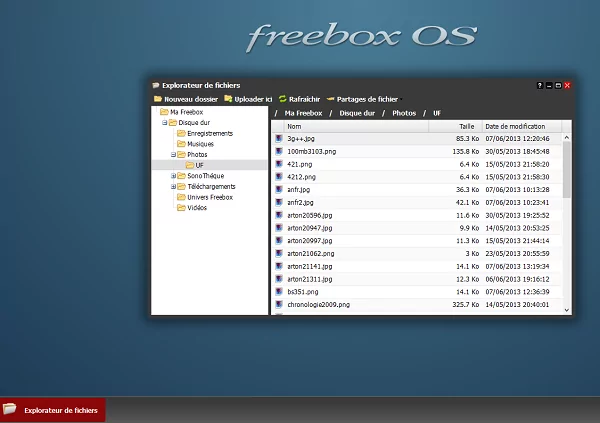The height and width of the screenshot is (423, 600).
Task: Click the help question mark icon
Action: (539, 86)
